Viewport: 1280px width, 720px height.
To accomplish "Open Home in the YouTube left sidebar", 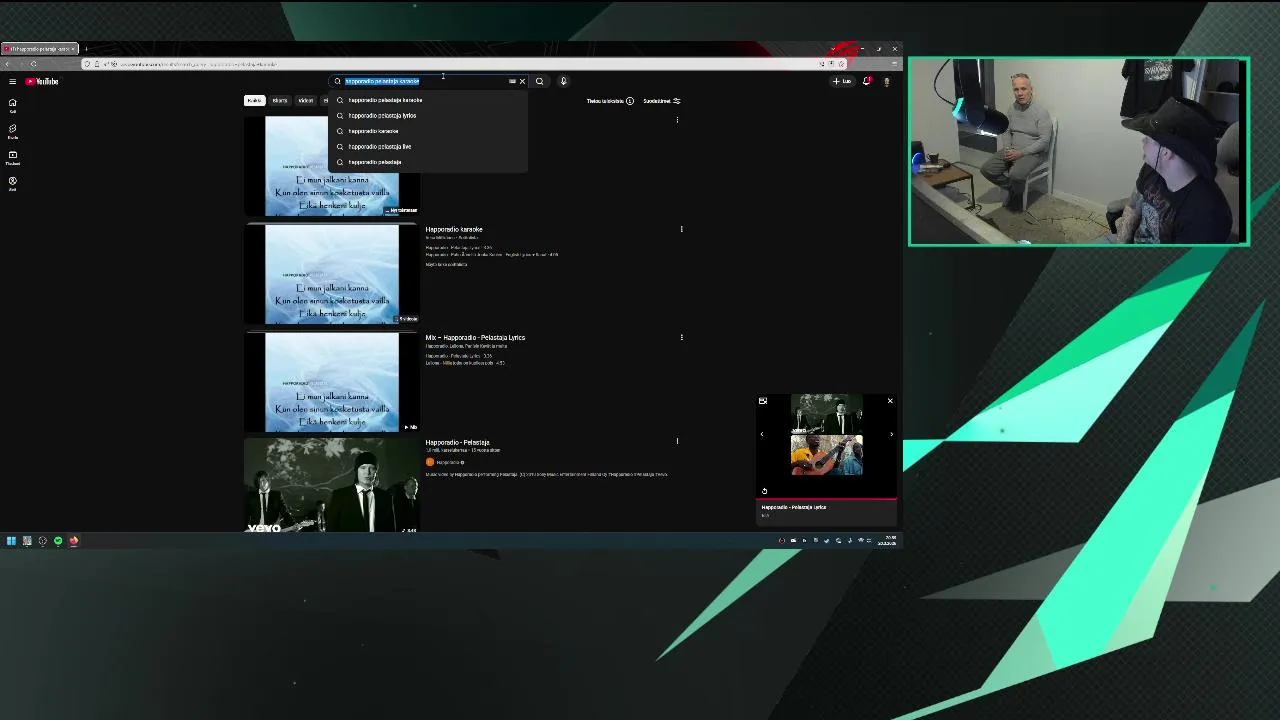I will [x=12, y=105].
